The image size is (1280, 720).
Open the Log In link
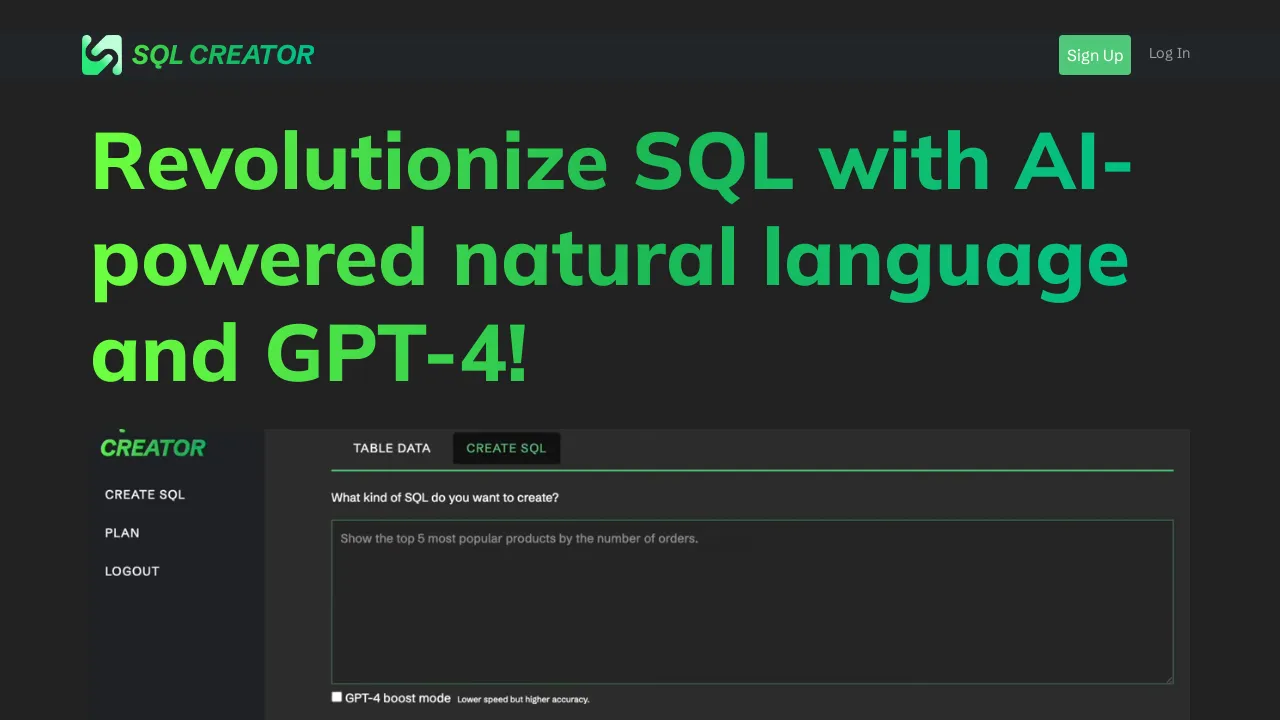1169,53
